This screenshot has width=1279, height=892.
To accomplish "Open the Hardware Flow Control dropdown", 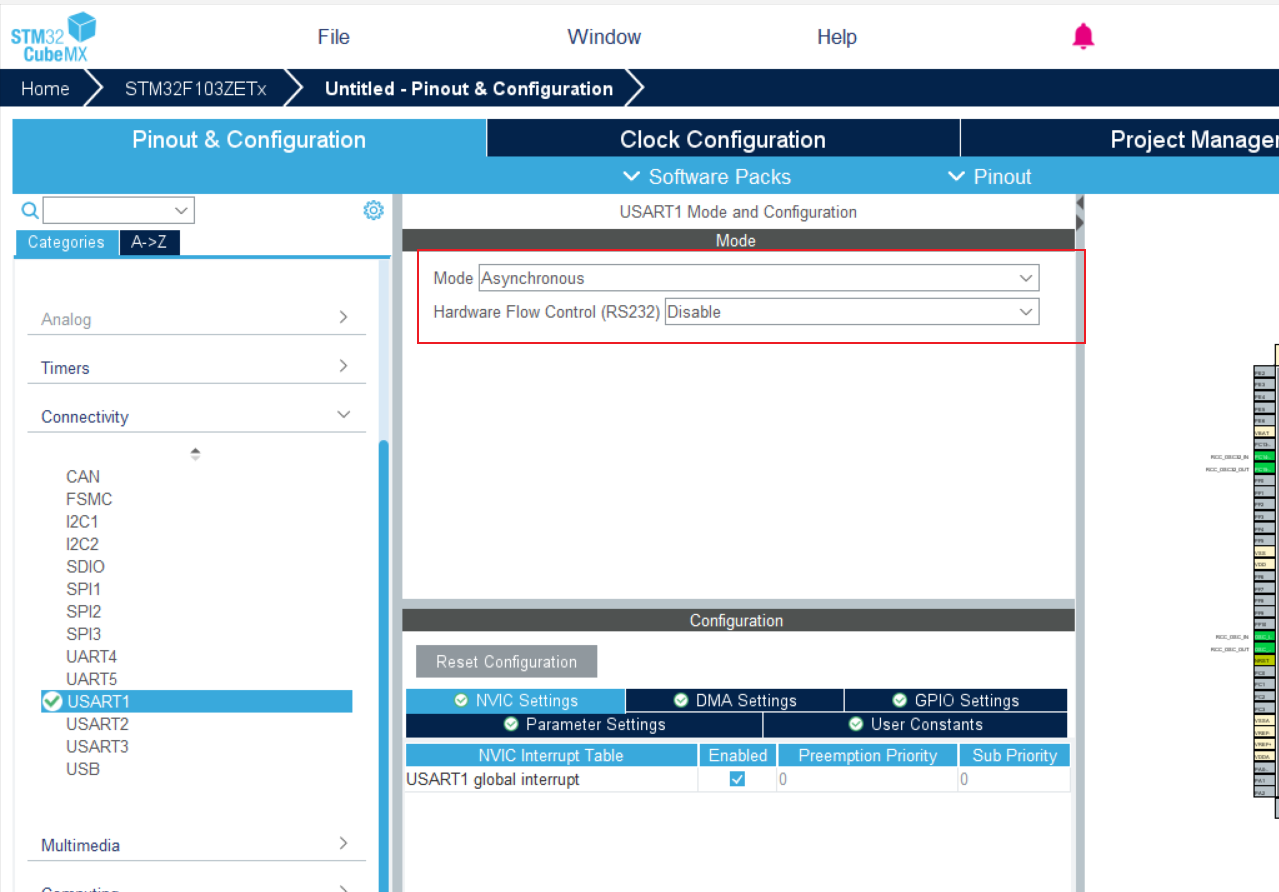I will (x=852, y=312).
